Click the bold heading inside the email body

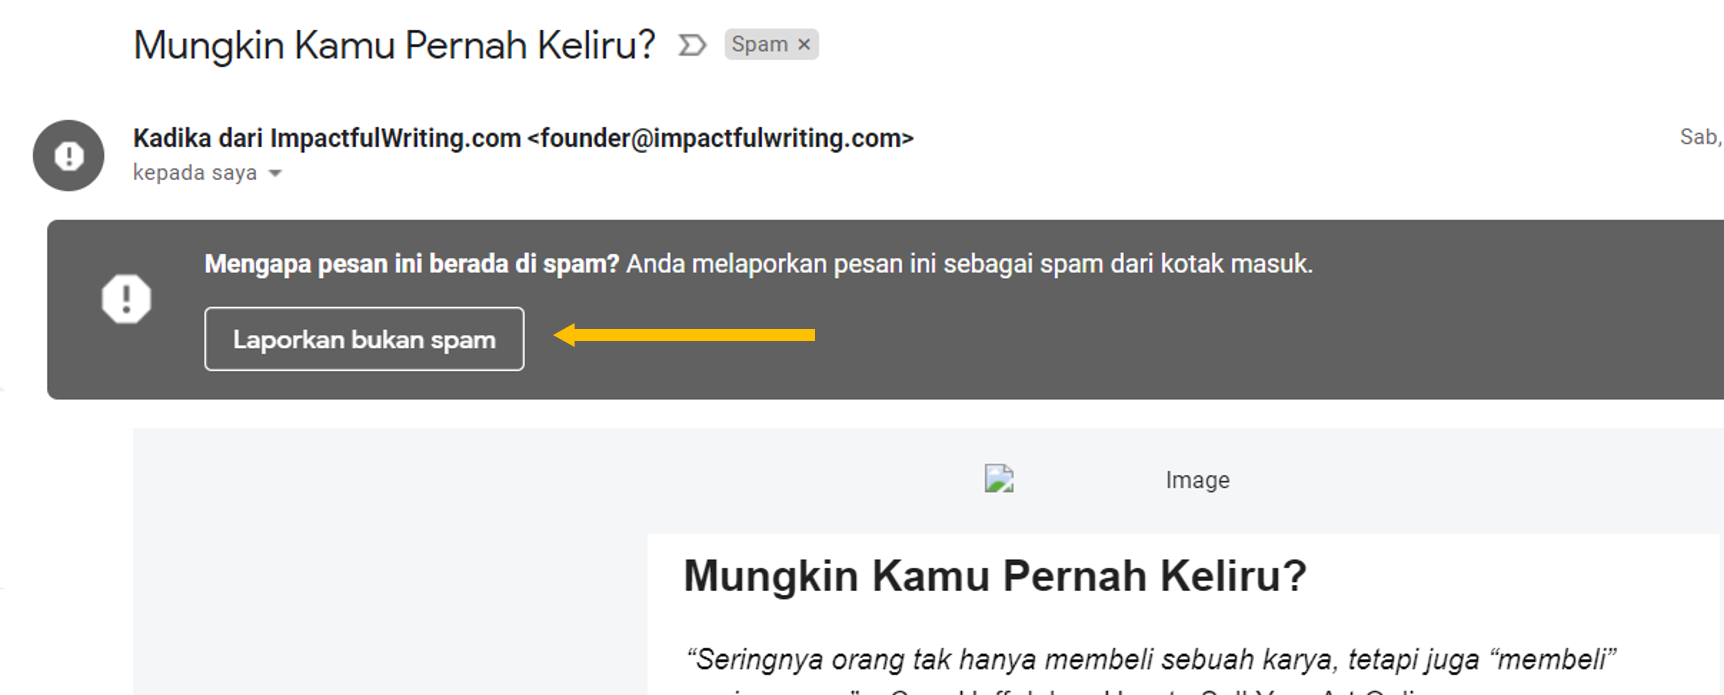[995, 576]
